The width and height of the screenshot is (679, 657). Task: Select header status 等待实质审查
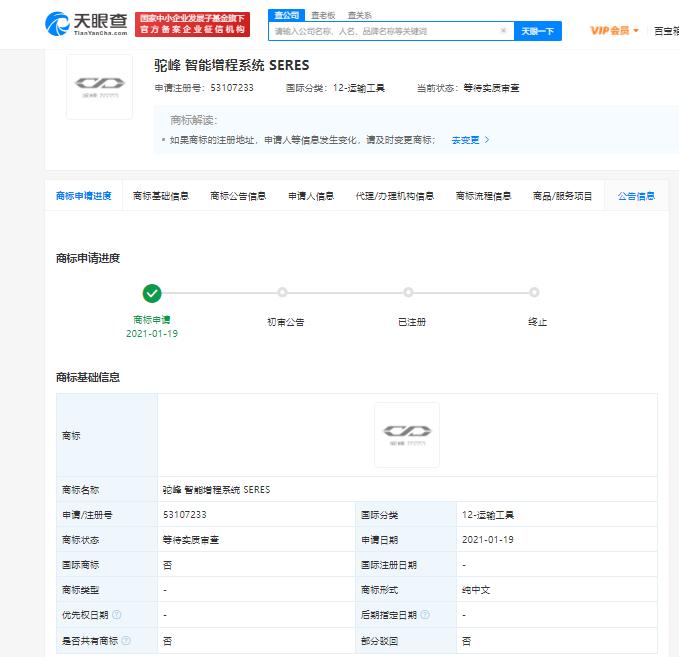pyautogui.click(x=491, y=88)
